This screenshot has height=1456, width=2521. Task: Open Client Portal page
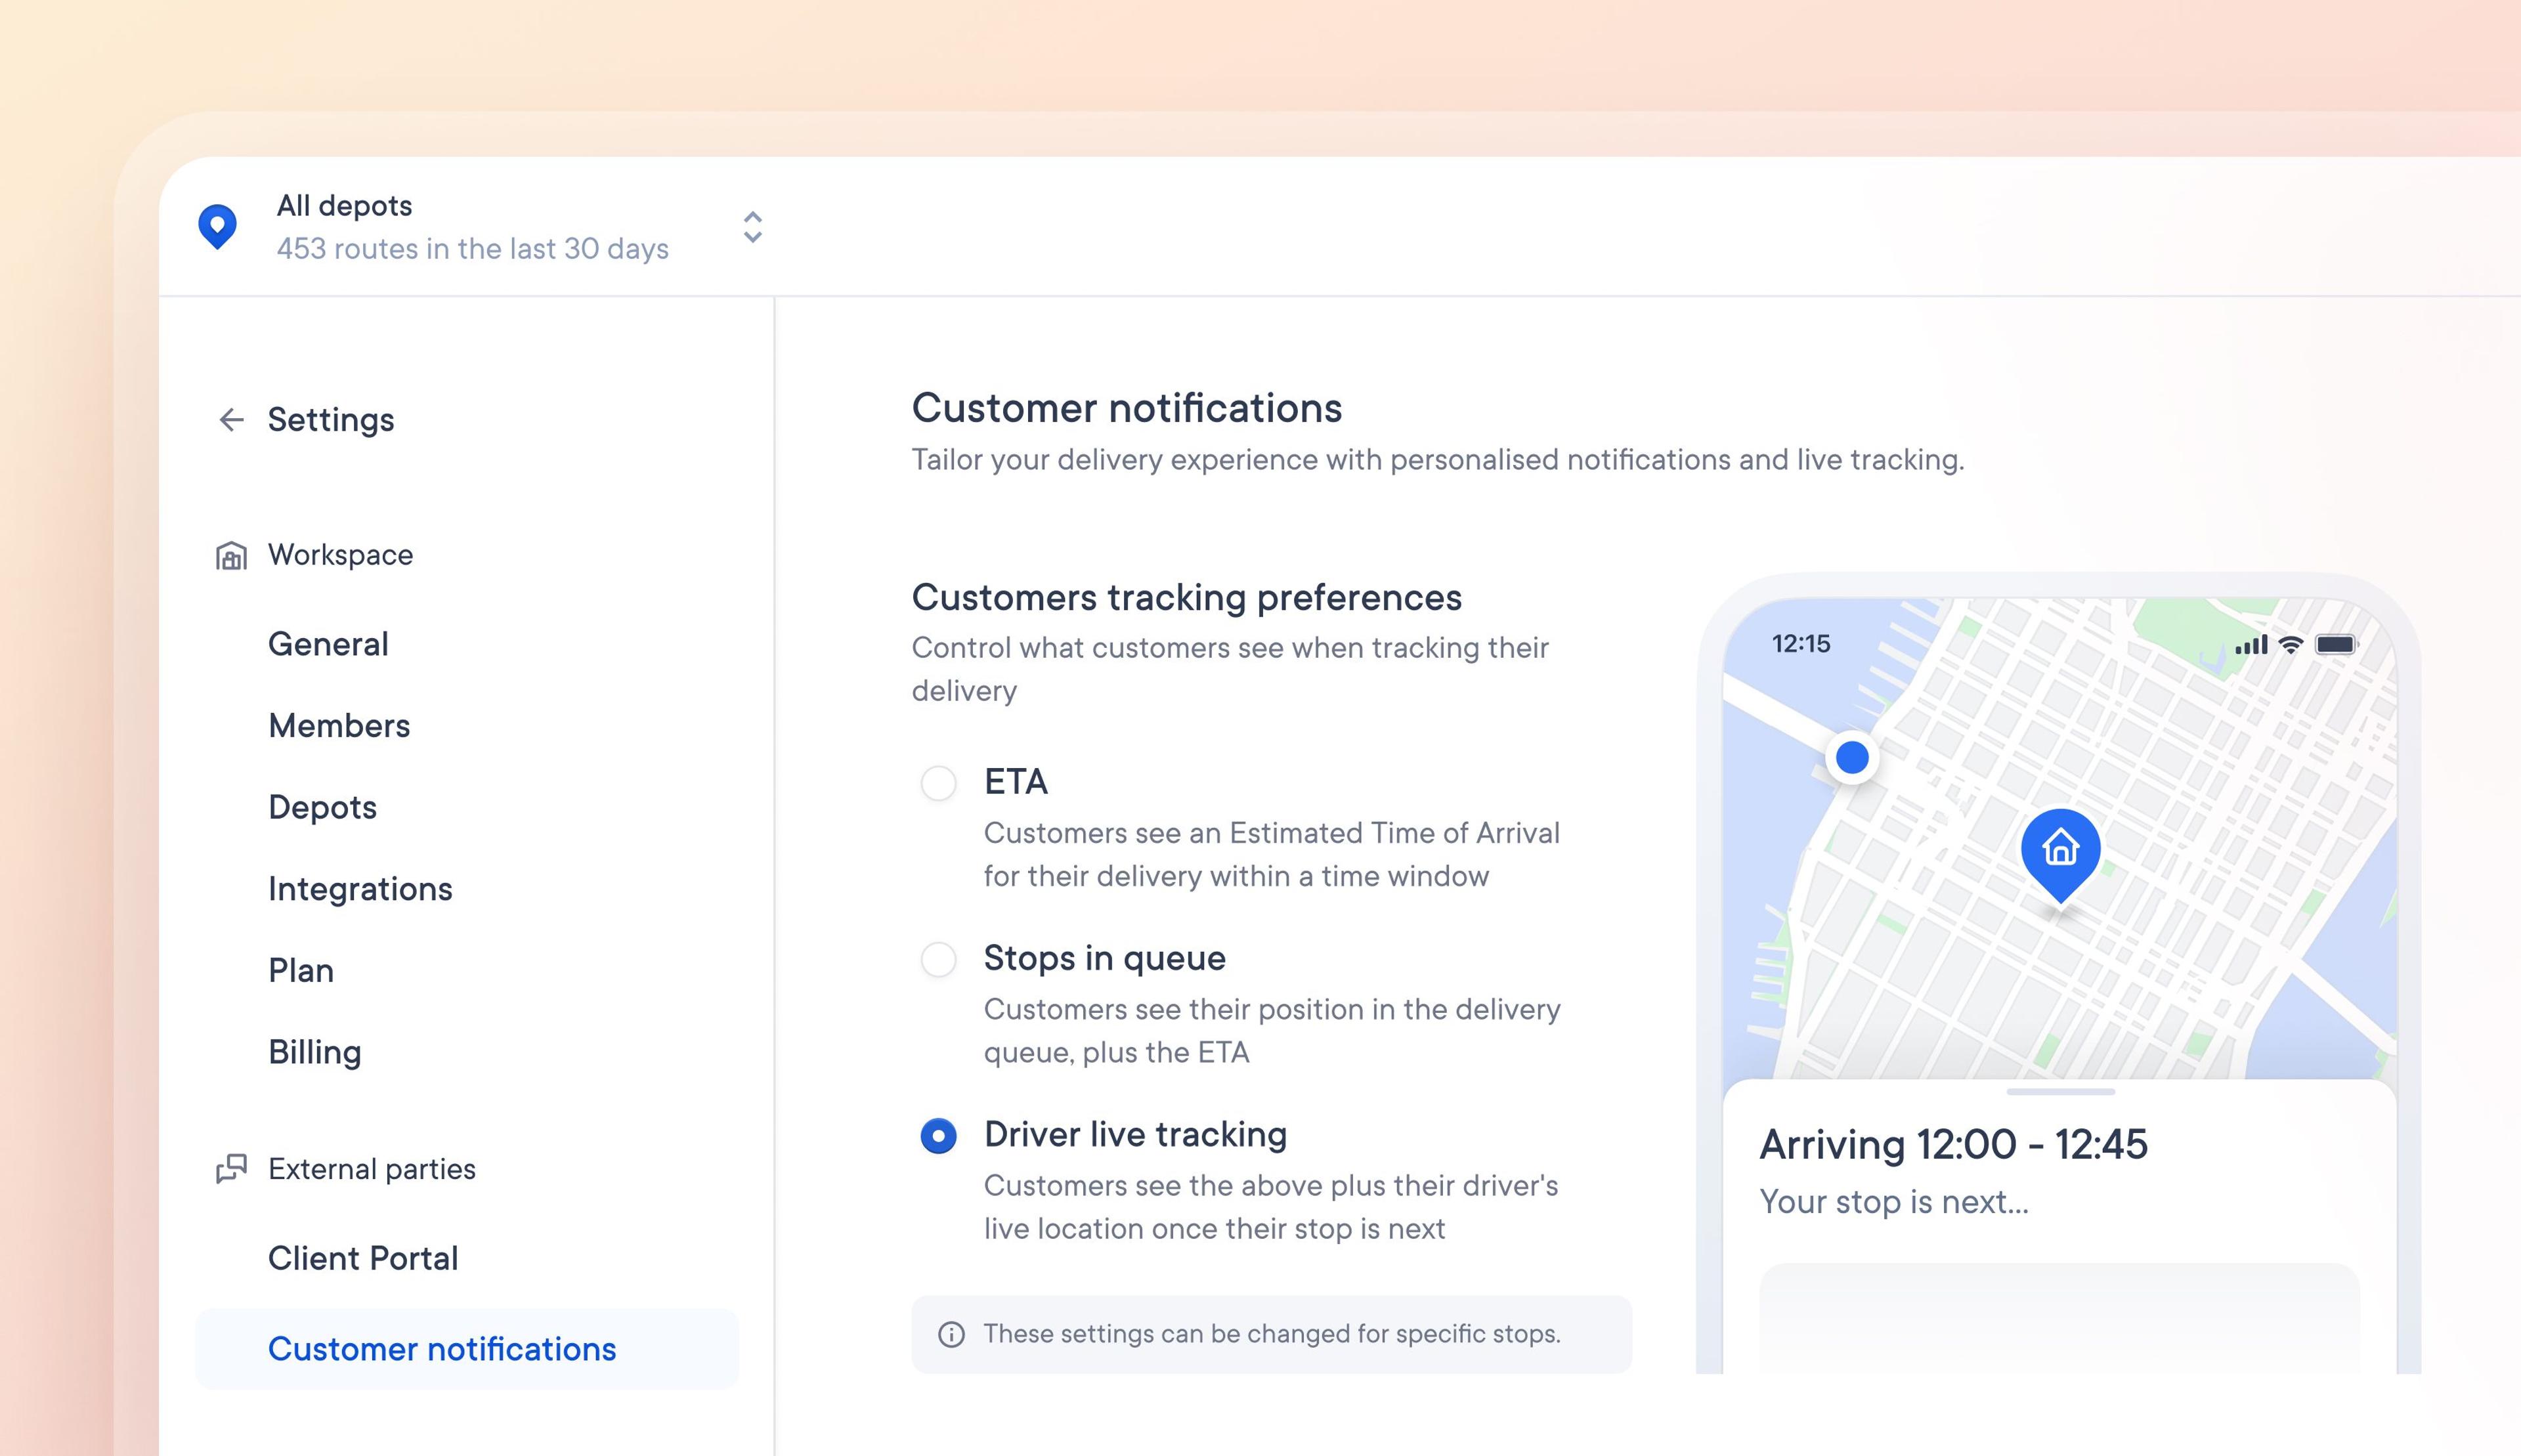(x=363, y=1258)
